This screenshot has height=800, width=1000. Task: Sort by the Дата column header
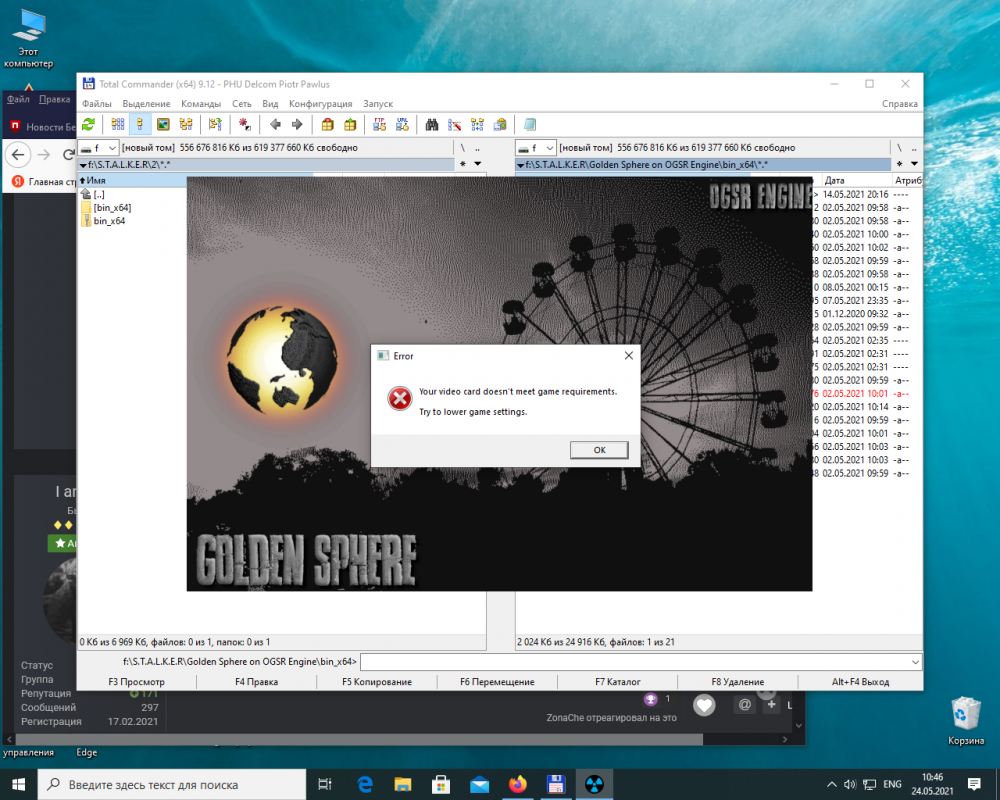coord(835,180)
